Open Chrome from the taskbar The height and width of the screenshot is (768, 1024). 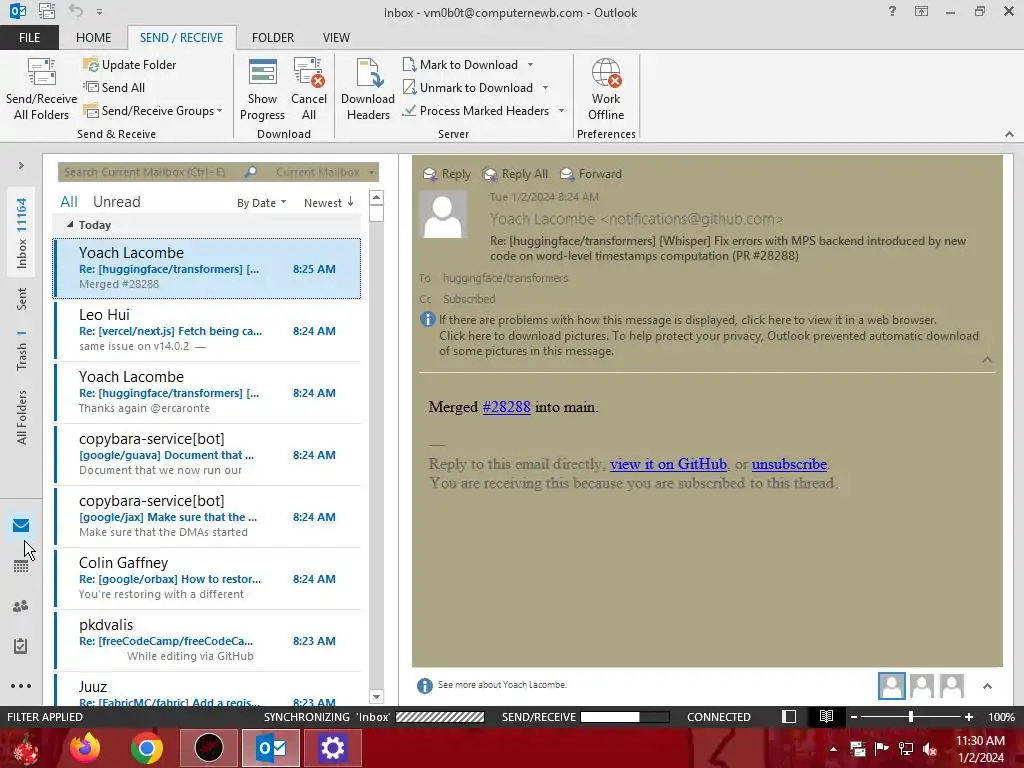(146, 748)
